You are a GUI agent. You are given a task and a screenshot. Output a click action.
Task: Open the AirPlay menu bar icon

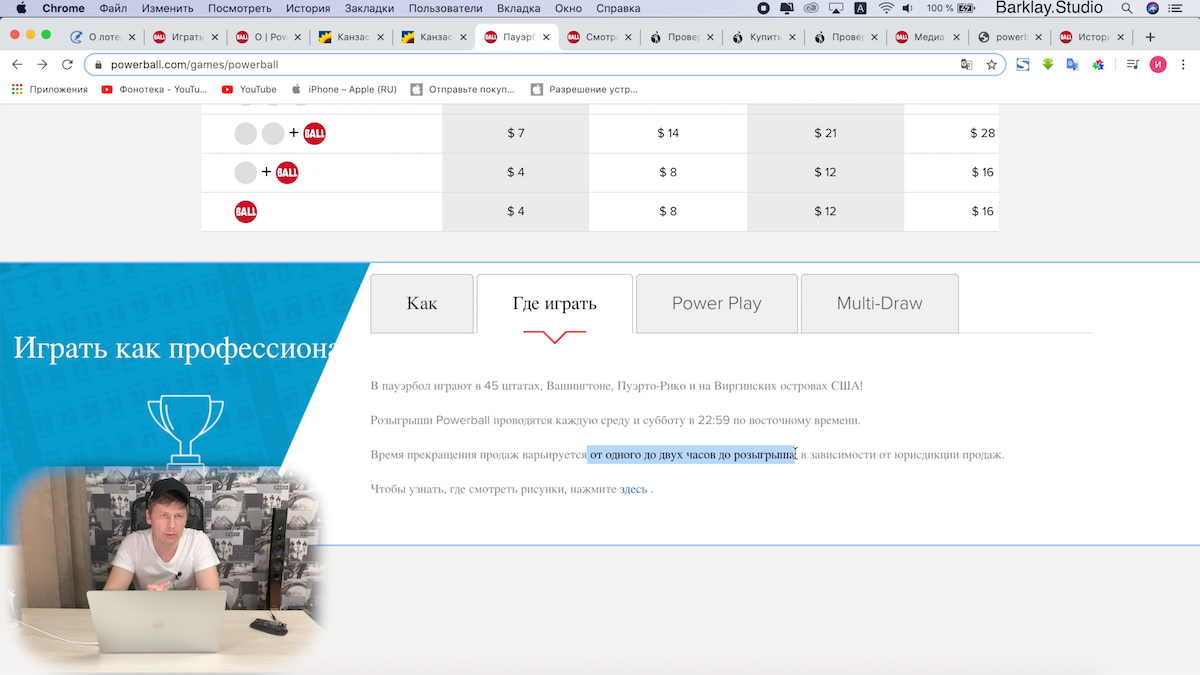[836, 8]
